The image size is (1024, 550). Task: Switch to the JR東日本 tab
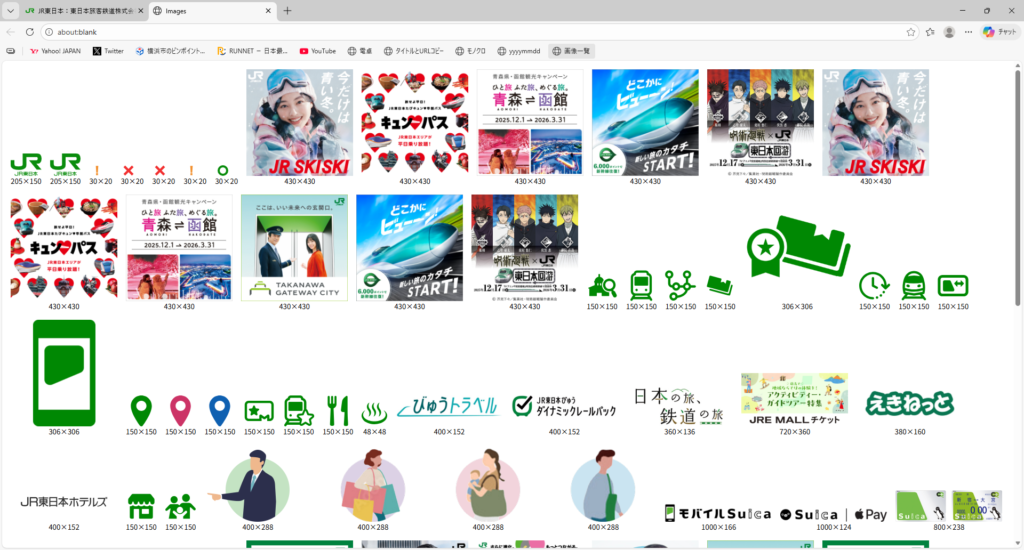click(x=83, y=11)
